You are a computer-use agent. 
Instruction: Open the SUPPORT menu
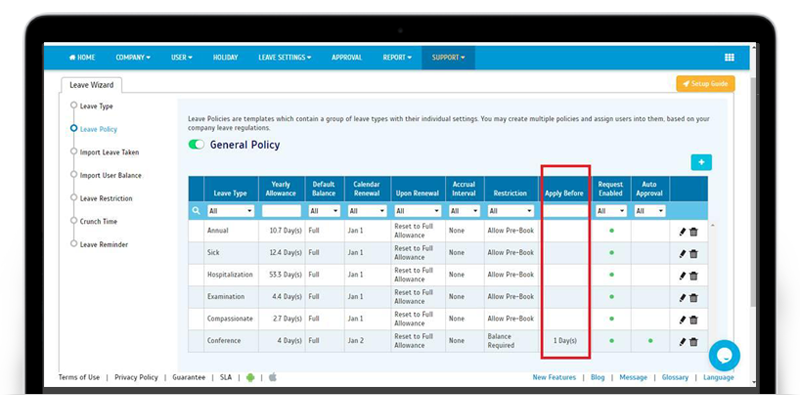[448, 58]
